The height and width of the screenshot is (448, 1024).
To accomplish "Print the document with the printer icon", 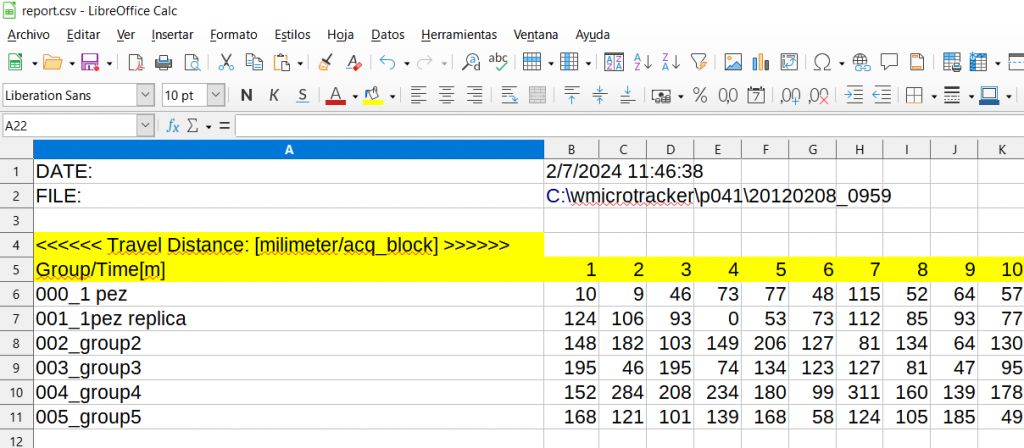I will coord(164,63).
